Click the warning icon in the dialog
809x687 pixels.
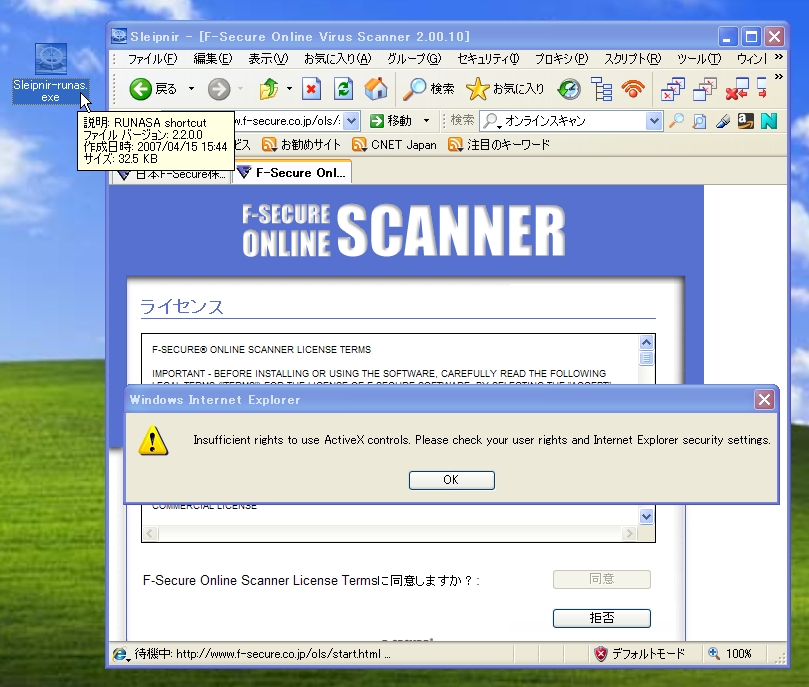click(x=153, y=440)
